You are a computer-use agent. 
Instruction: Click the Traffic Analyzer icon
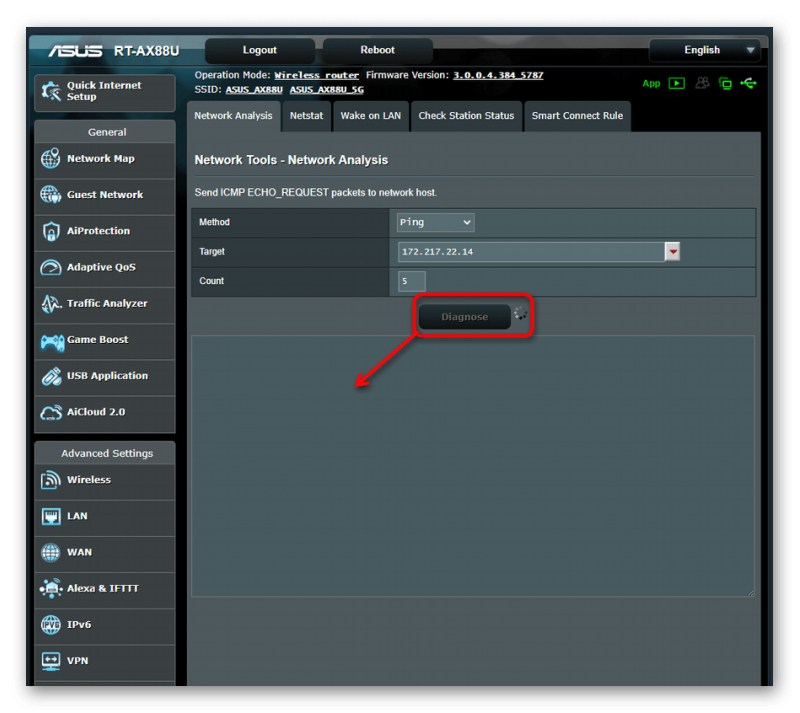click(x=51, y=304)
